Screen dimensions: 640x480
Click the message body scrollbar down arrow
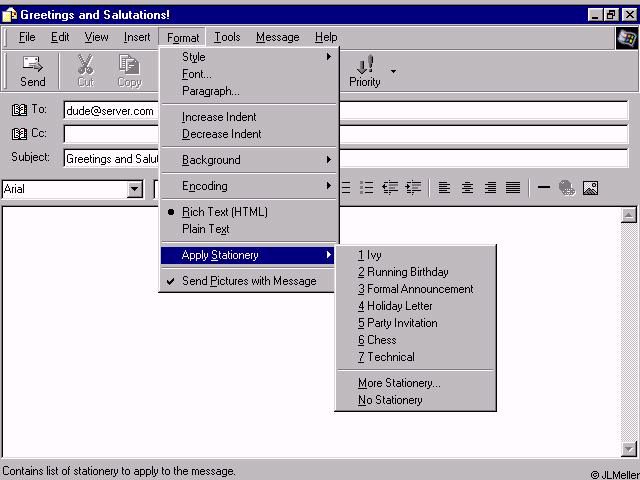pyautogui.click(x=629, y=449)
